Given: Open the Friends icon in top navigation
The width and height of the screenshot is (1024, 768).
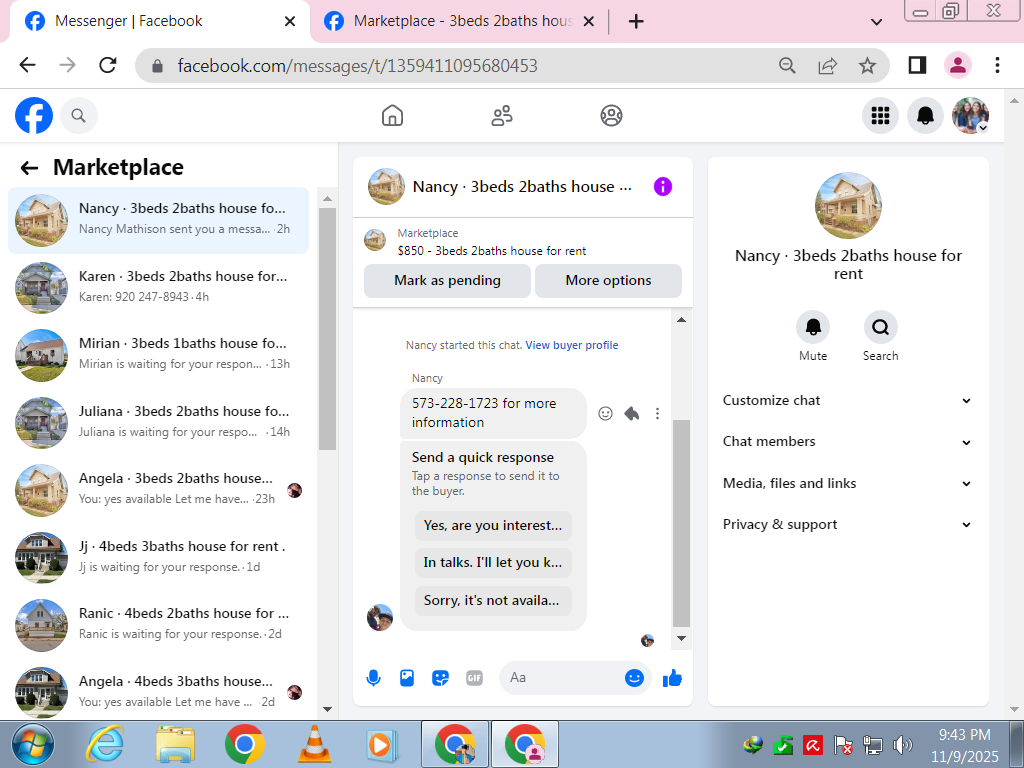Looking at the screenshot, I should pyautogui.click(x=502, y=116).
